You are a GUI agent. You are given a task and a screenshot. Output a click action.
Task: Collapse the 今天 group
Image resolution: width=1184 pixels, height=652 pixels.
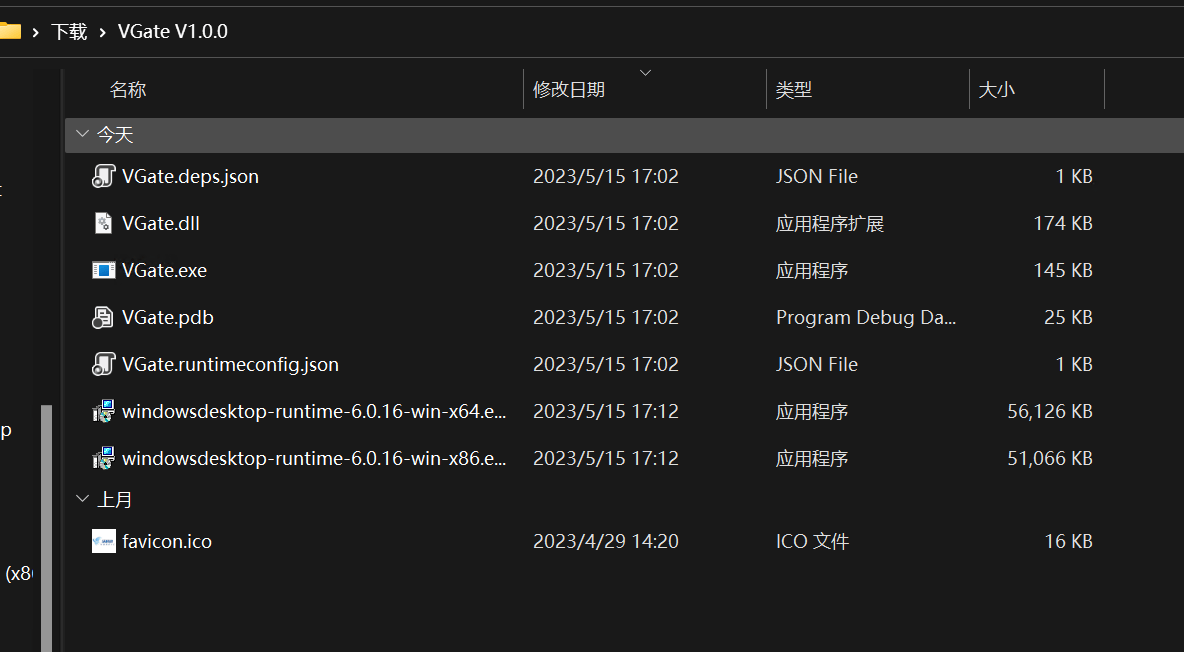[x=82, y=134]
